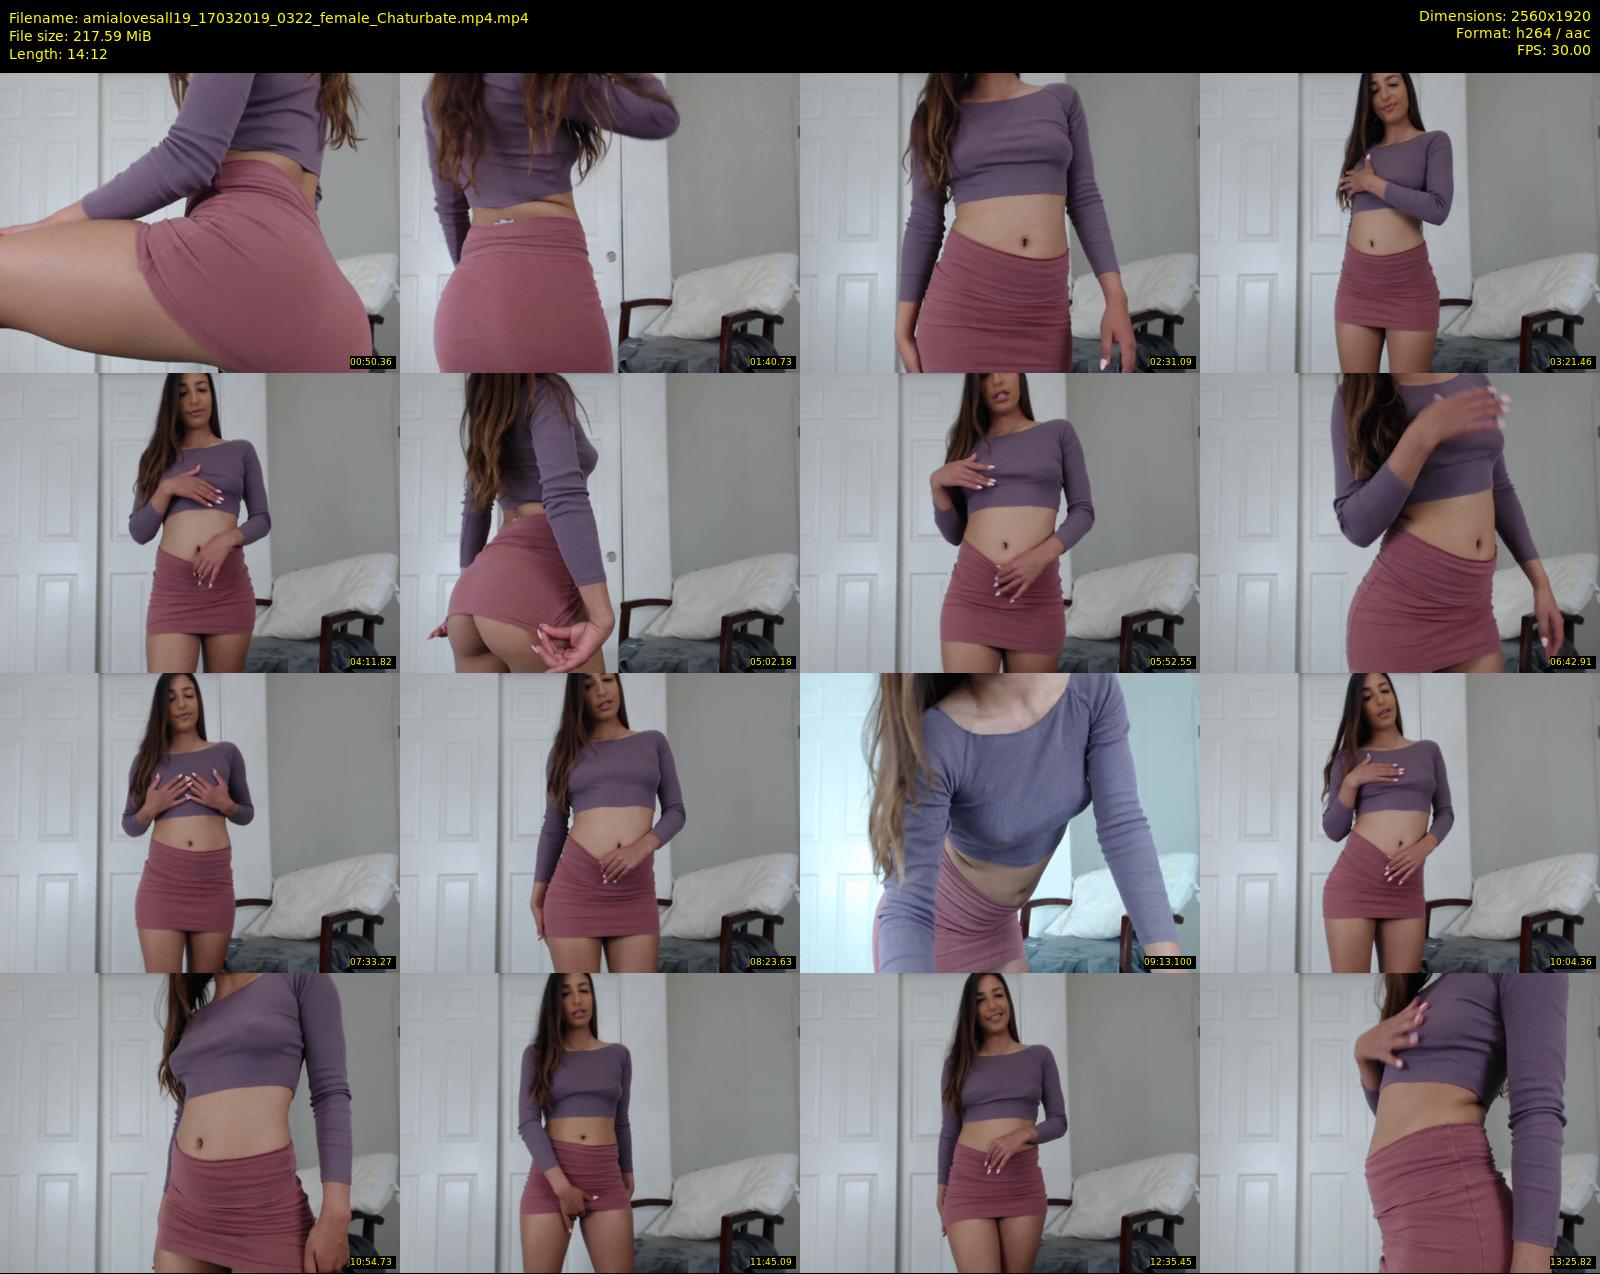
Task: Open the frame stamped 13:25.82
Action: pos(1399,1122)
